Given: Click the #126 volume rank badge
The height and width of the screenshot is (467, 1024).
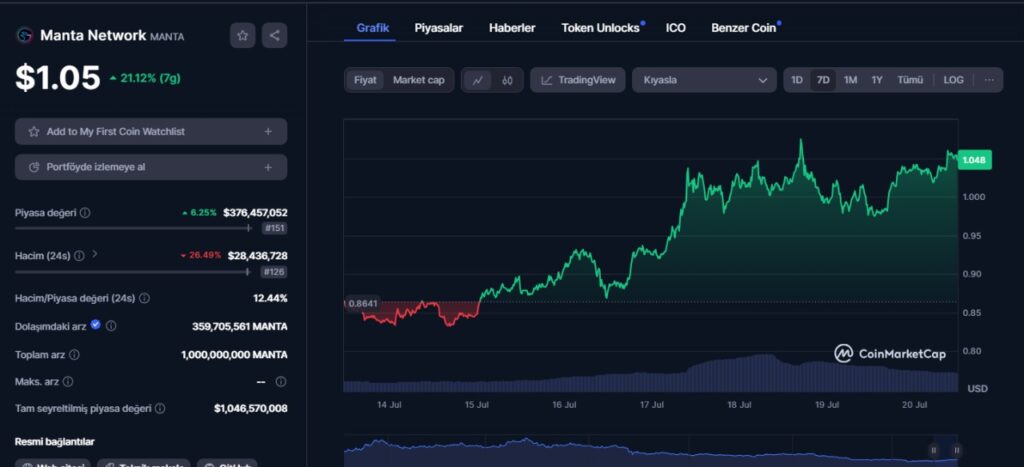Looking at the screenshot, I should [x=275, y=272].
